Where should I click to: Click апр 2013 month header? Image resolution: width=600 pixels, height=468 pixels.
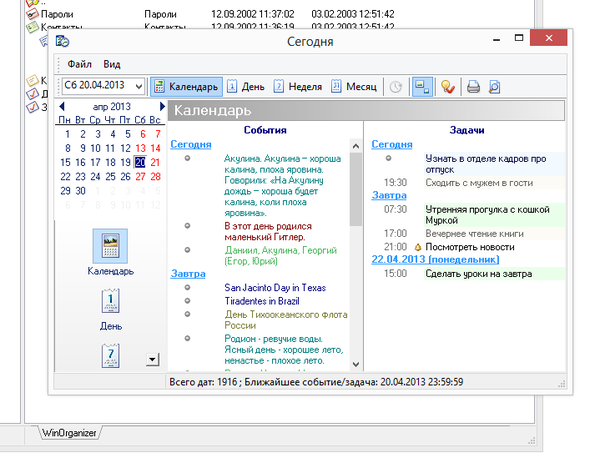point(111,106)
